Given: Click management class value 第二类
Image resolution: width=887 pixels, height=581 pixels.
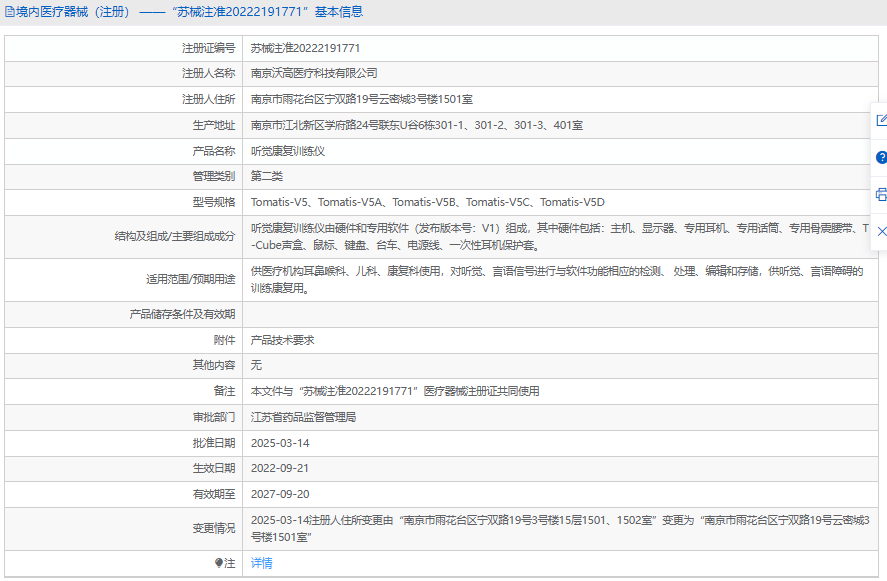Looking at the screenshot, I should click(x=266, y=176).
